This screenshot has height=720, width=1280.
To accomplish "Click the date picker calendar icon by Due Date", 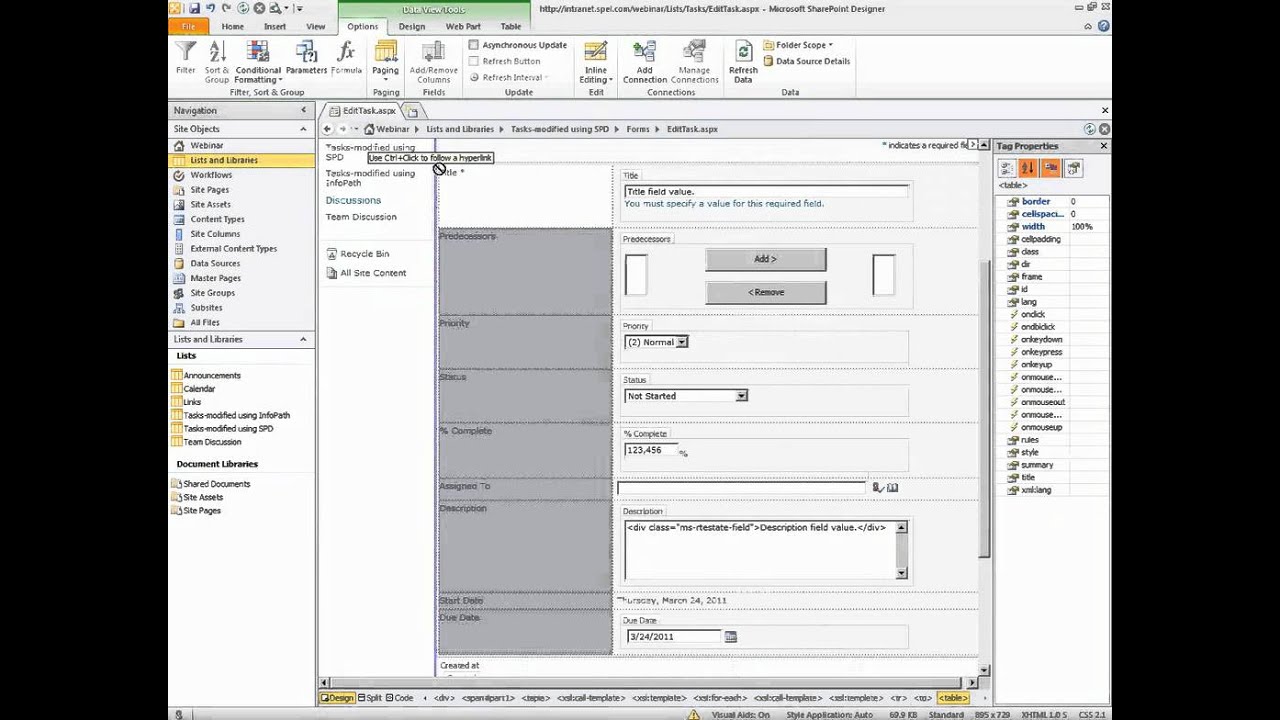I will click(731, 636).
